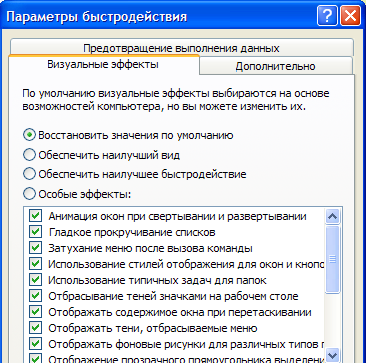Click the Параметры быстродействия title bar text
The height and width of the screenshot is (363, 366).
[97, 16]
